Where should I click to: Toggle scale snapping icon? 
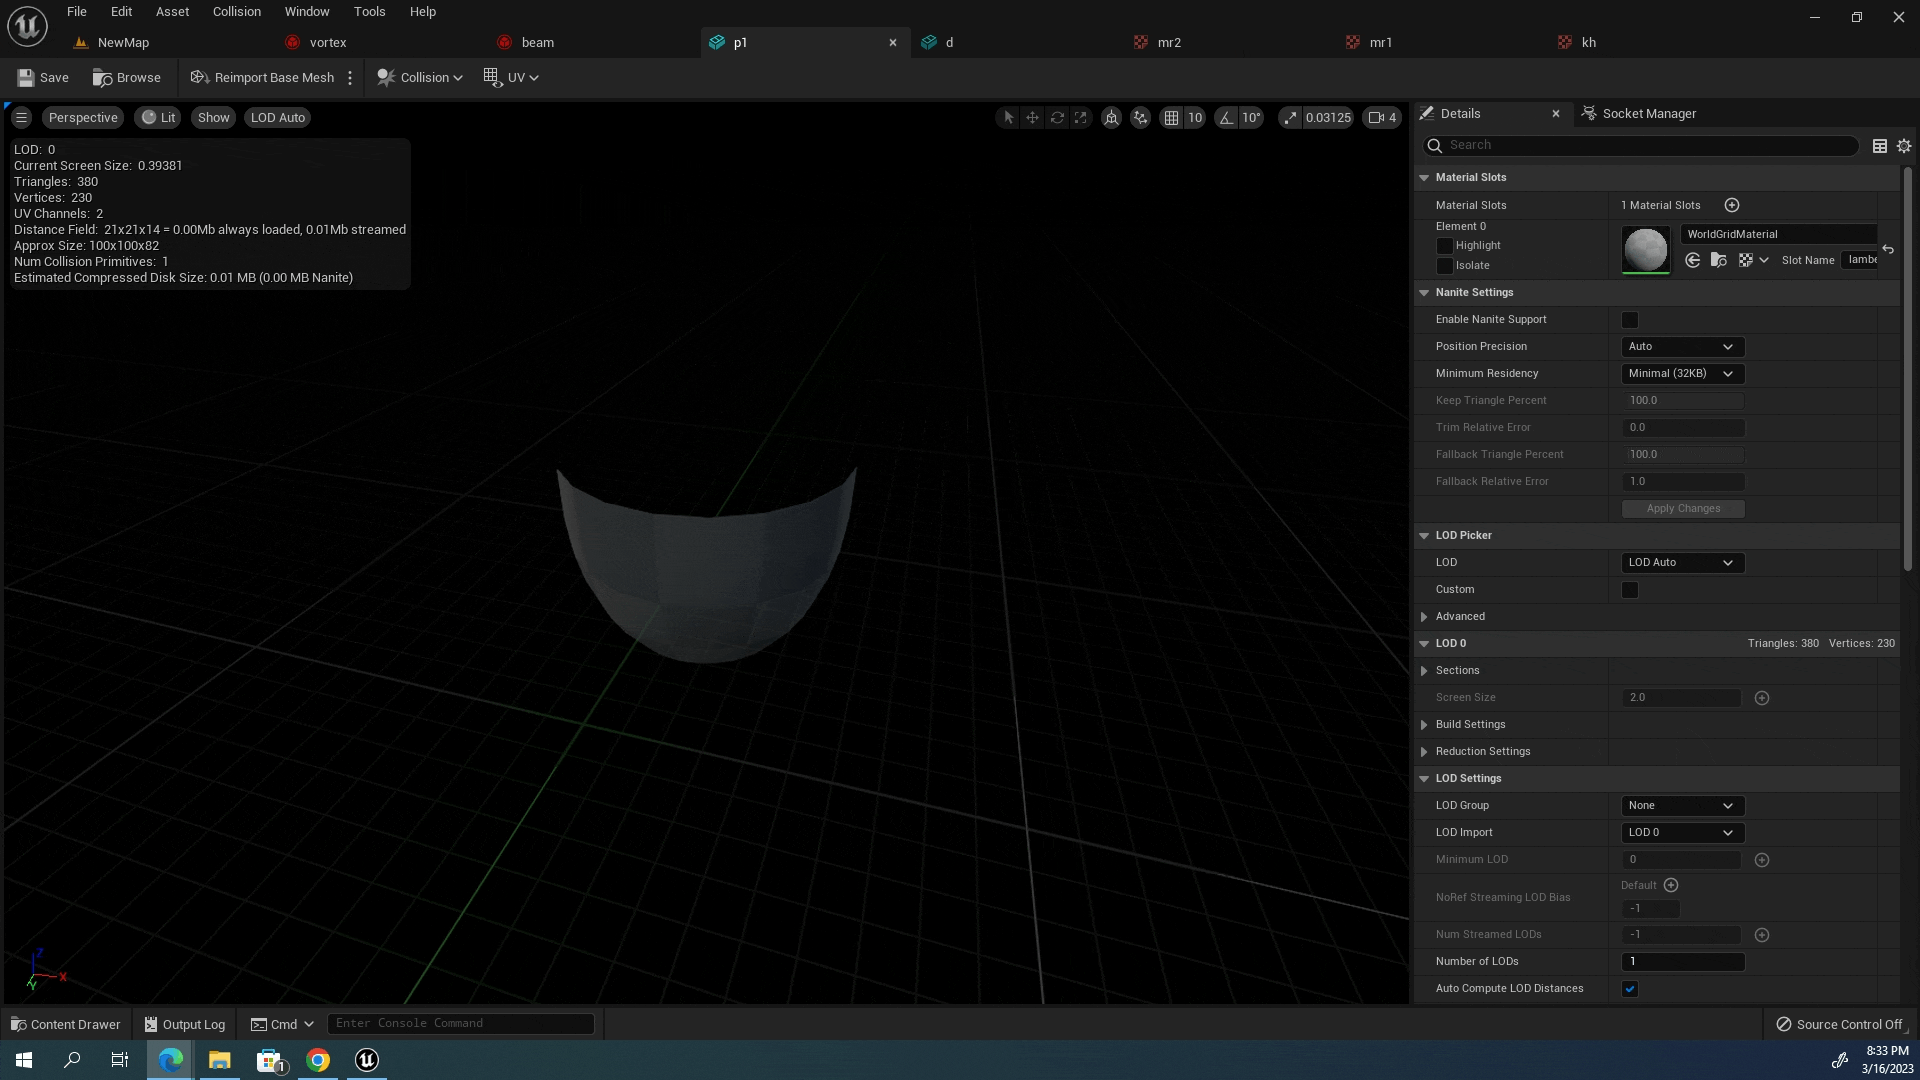[x=1290, y=118]
